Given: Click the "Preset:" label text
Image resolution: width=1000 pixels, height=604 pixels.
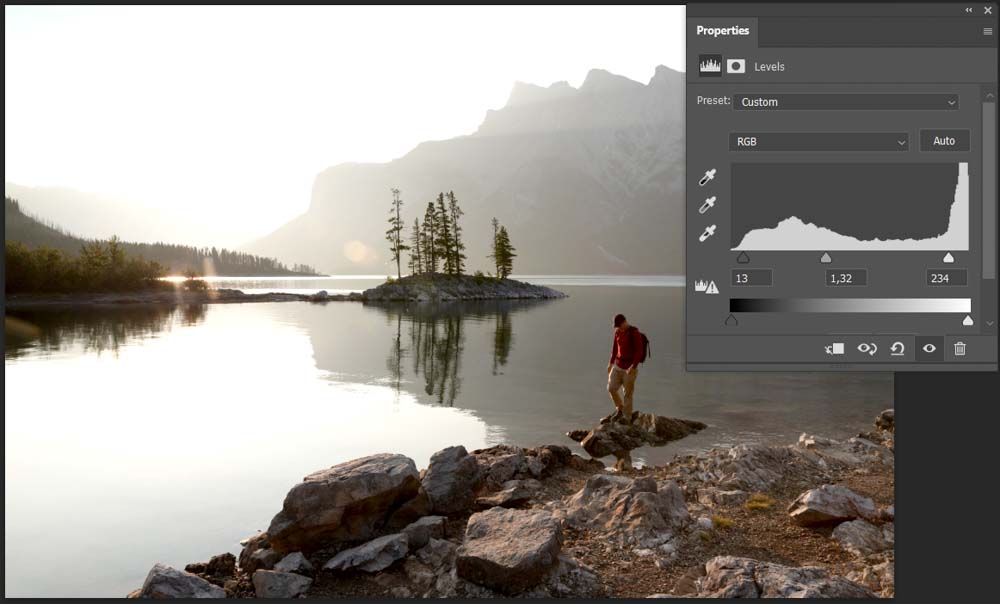Looking at the screenshot, I should 713,101.
